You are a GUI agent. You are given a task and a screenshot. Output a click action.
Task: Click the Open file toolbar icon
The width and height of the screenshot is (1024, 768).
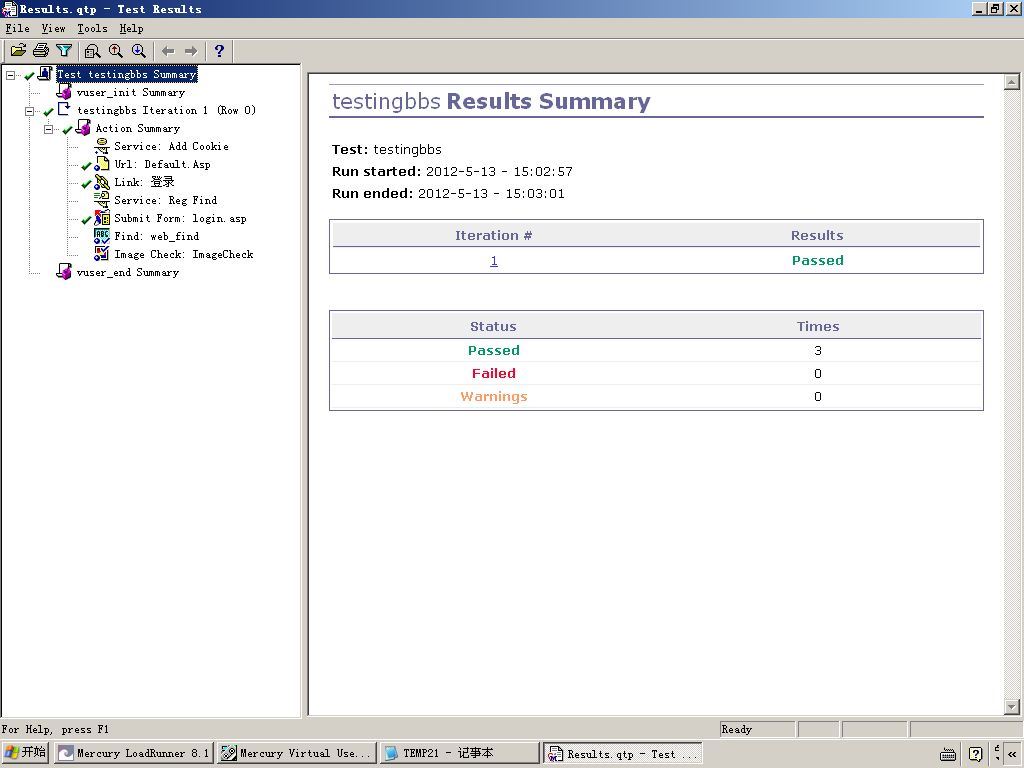[18, 51]
